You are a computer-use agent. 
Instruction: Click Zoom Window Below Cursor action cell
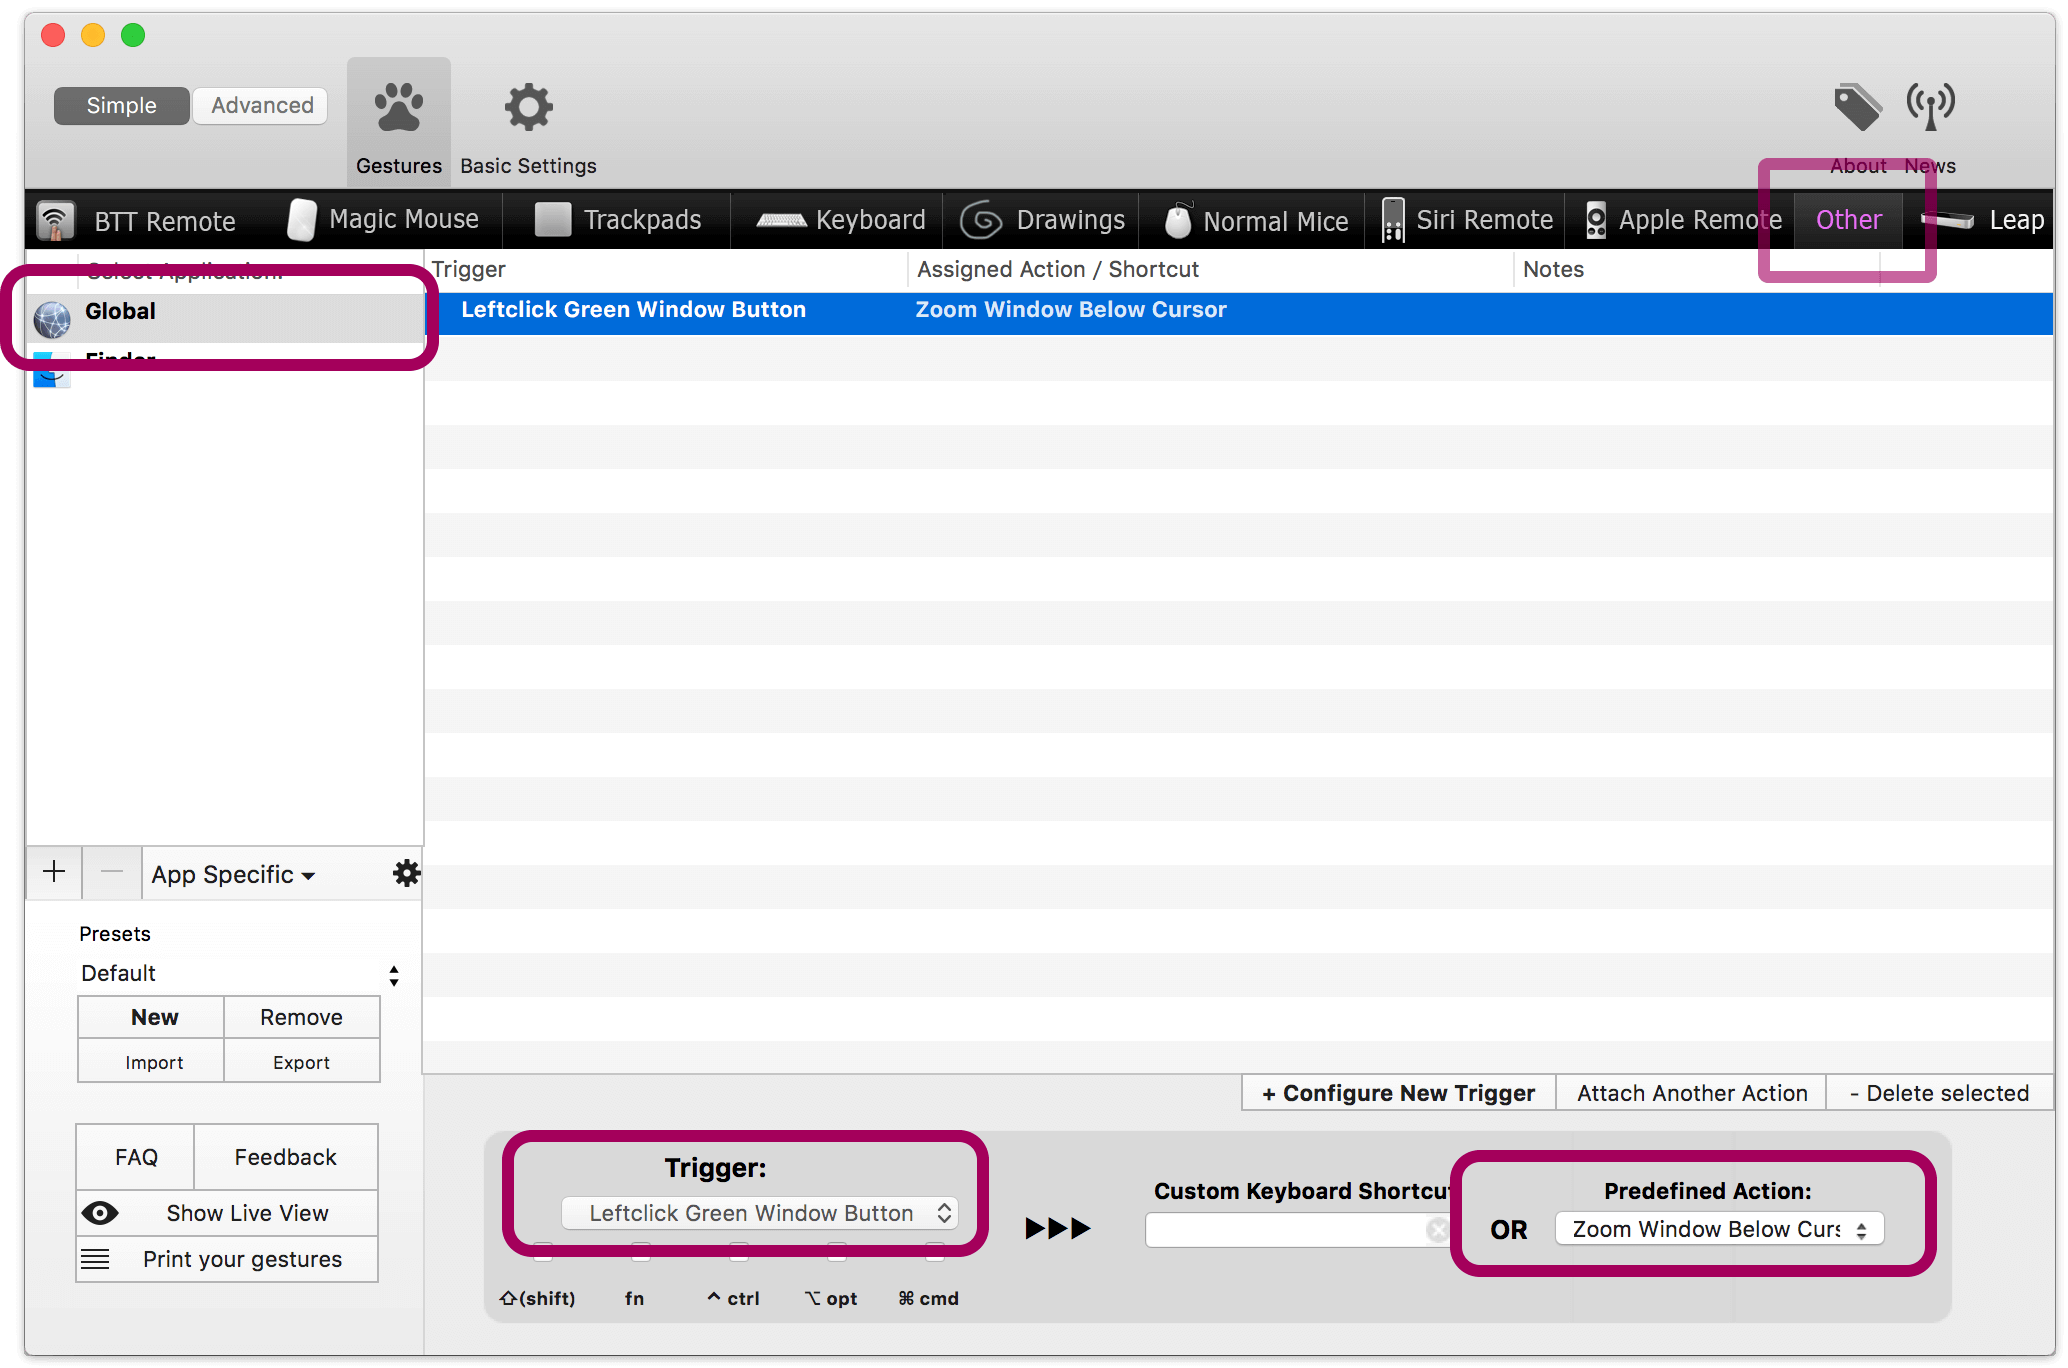click(x=1071, y=310)
